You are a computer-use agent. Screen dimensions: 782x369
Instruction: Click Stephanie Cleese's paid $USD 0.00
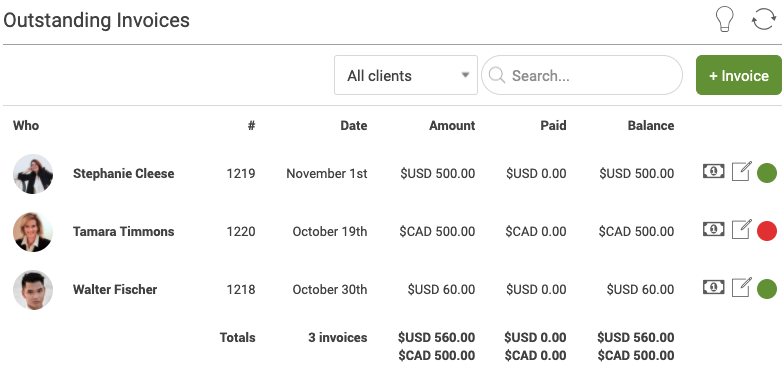(536, 174)
